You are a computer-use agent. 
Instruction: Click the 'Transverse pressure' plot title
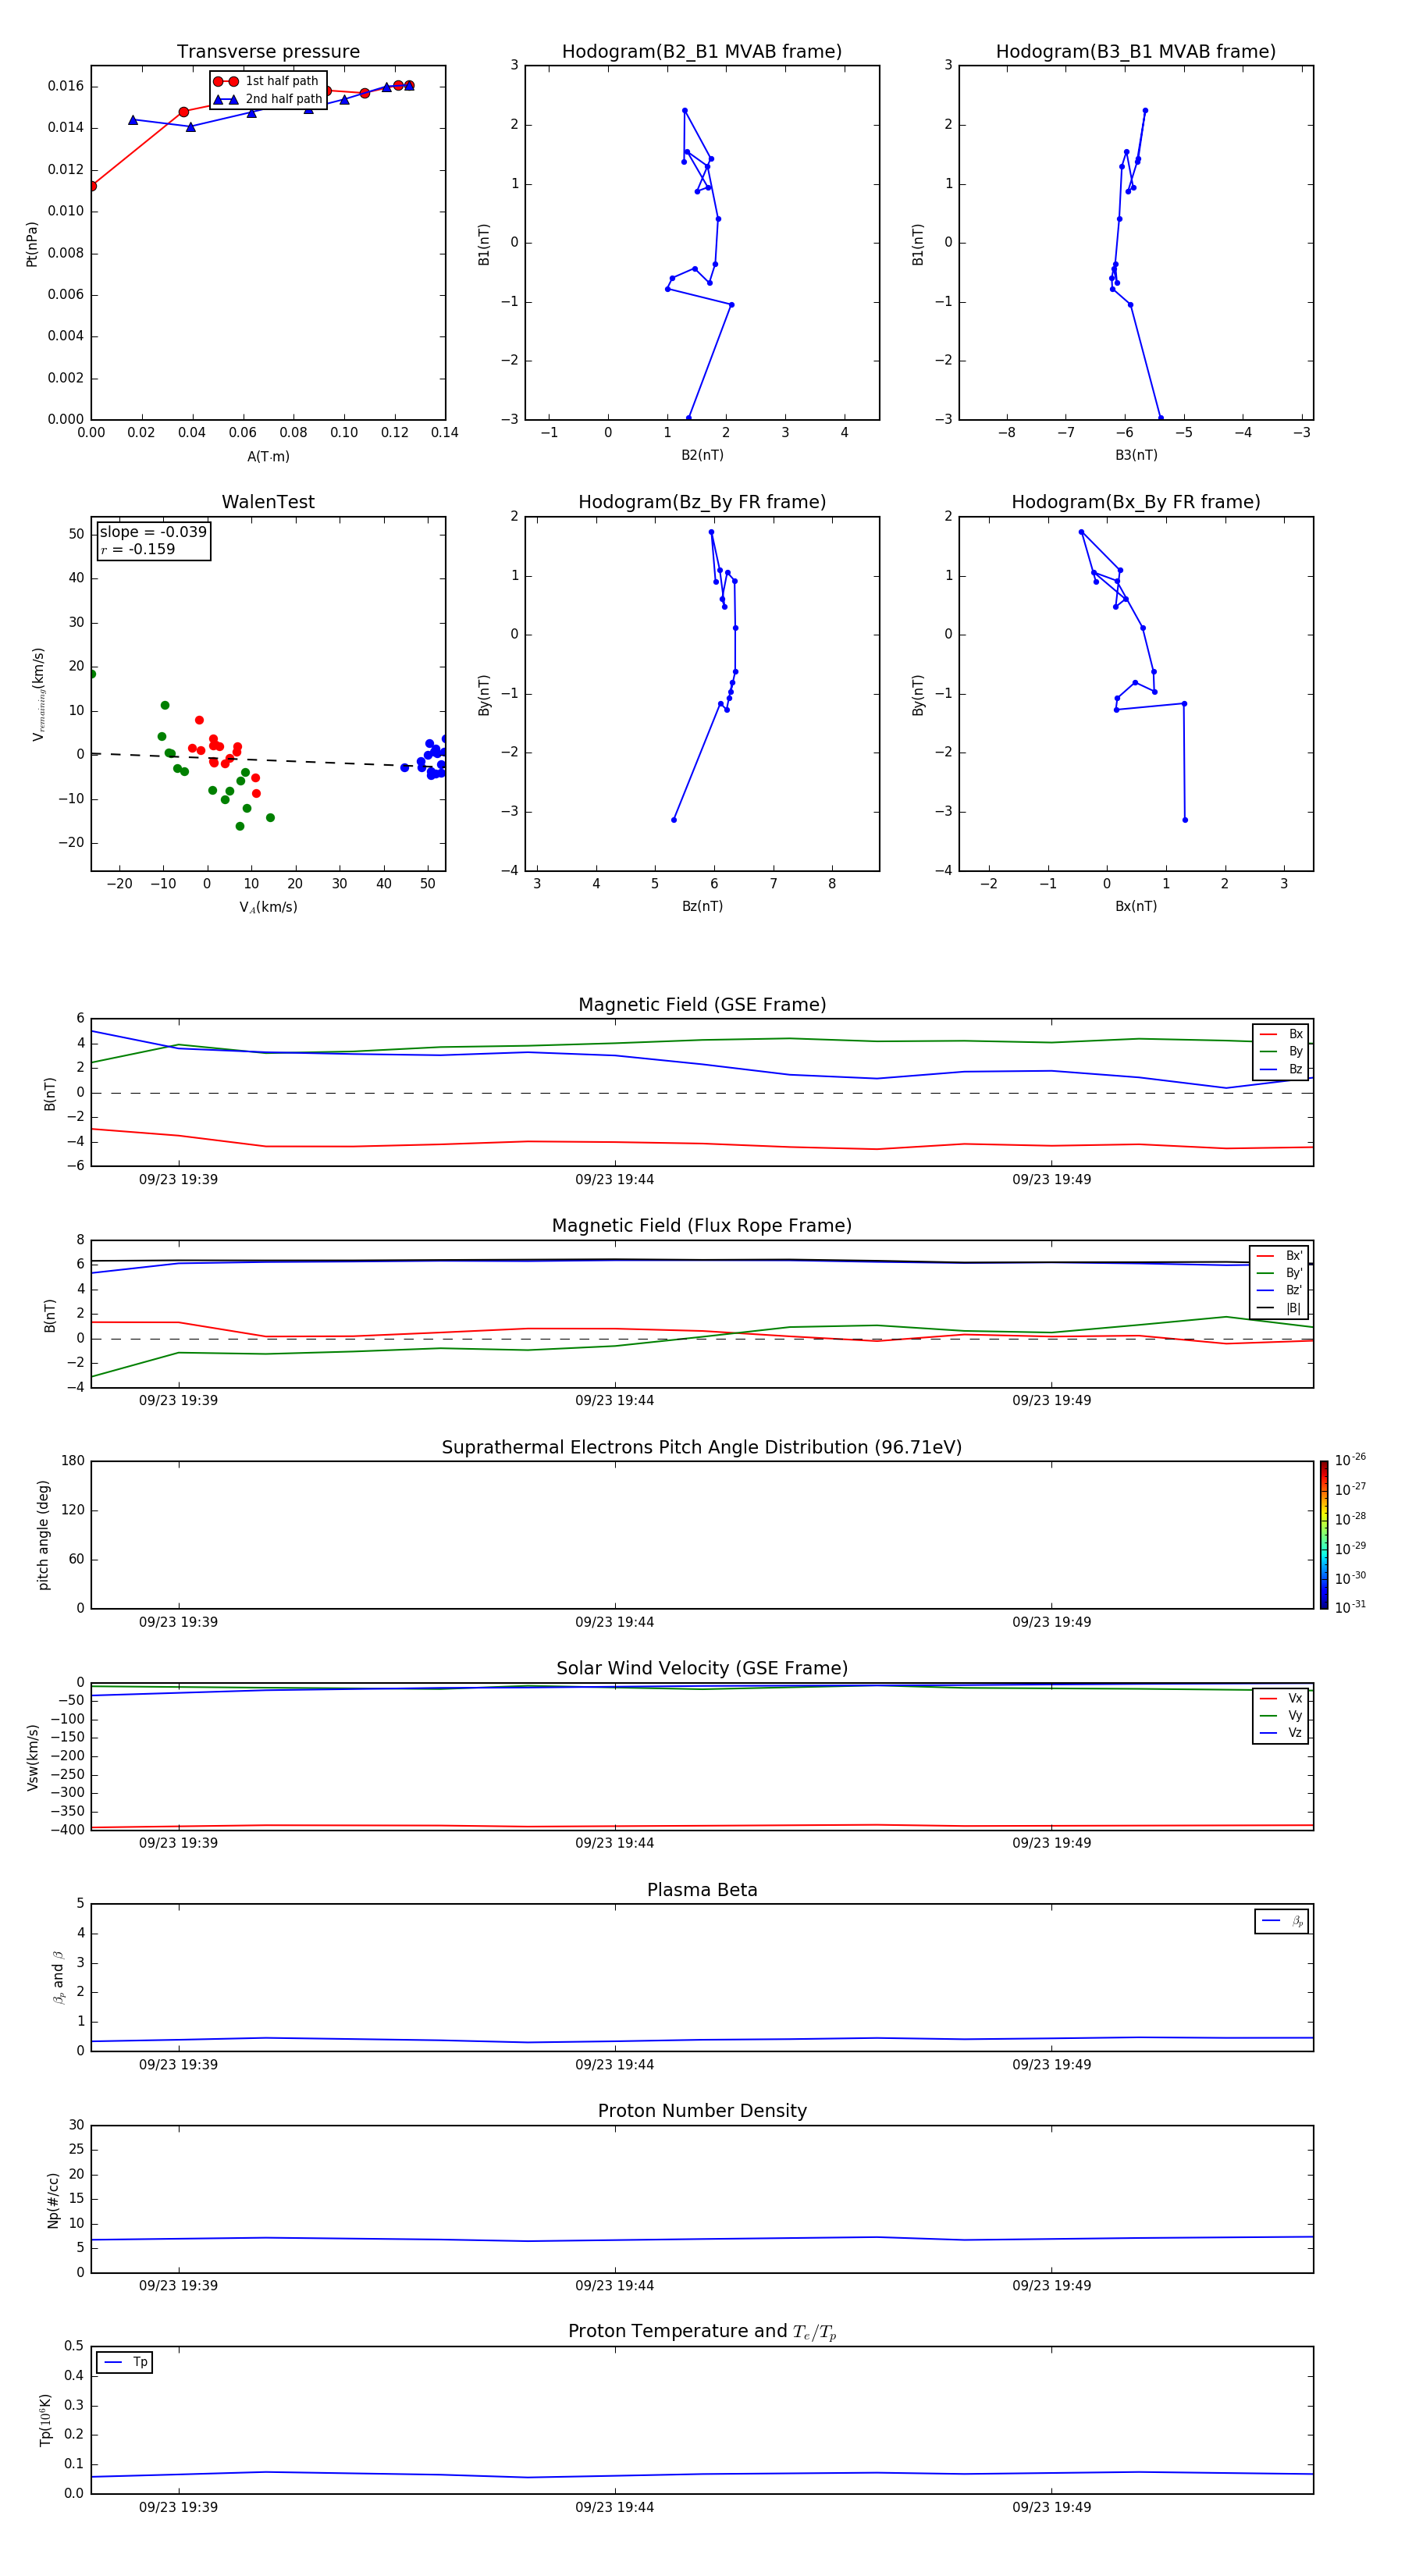[x=268, y=52]
